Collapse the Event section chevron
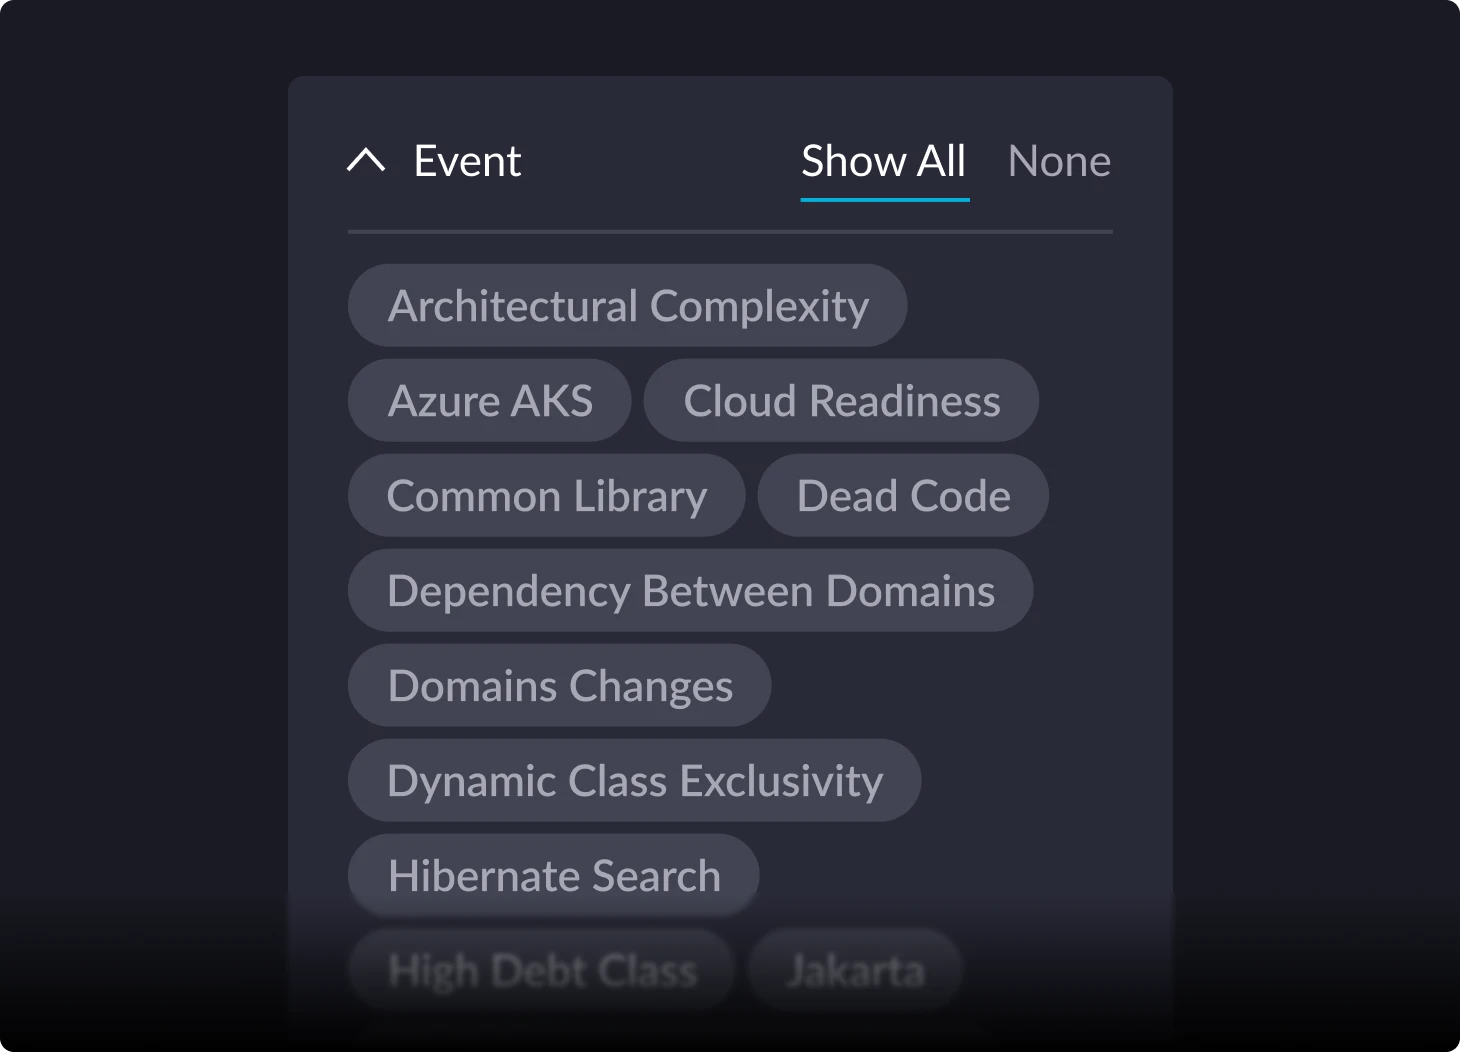1460x1052 pixels. (366, 161)
